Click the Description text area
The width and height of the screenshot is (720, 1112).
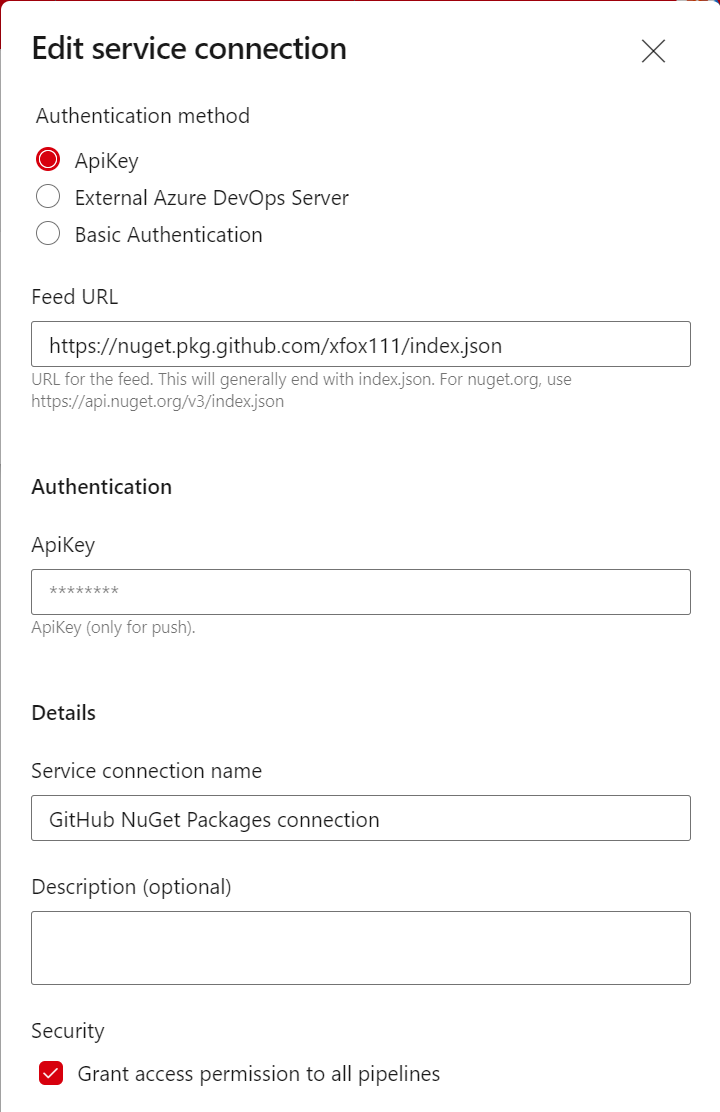pyautogui.click(x=360, y=947)
